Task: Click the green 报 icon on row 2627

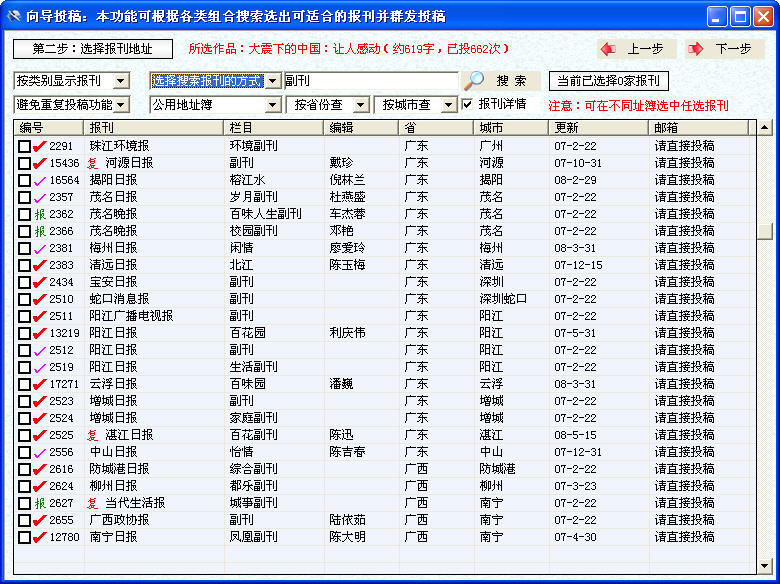Action: pos(40,503)
